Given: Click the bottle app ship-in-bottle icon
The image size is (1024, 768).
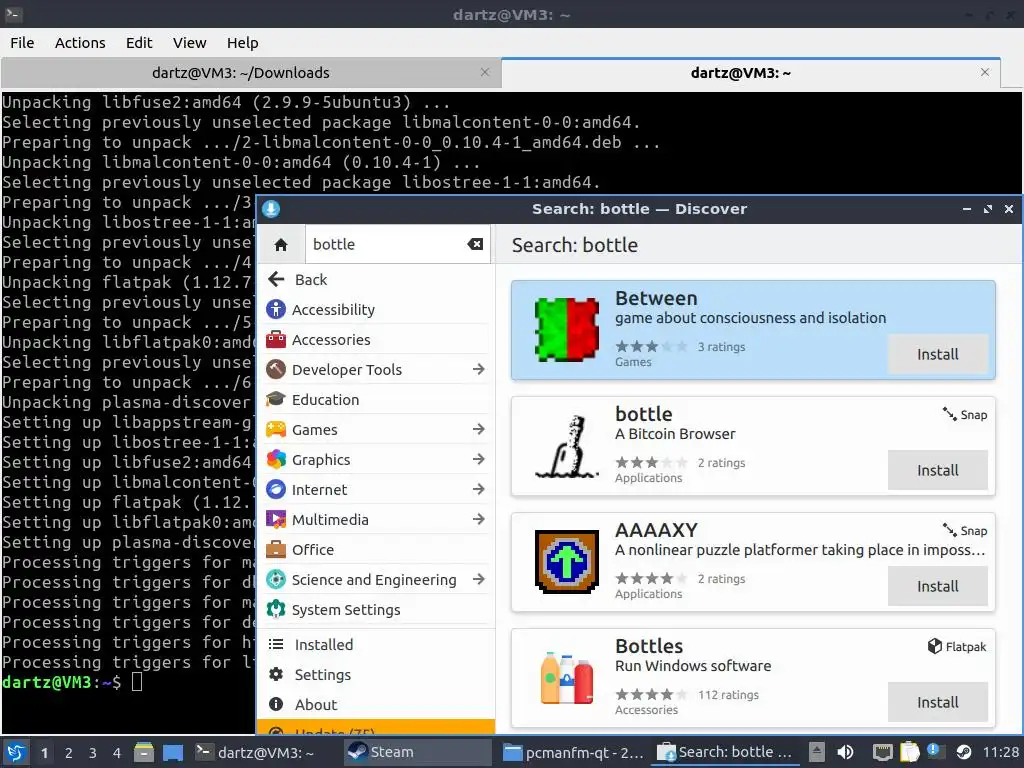Looking at the screenshot, I should 567,446.
